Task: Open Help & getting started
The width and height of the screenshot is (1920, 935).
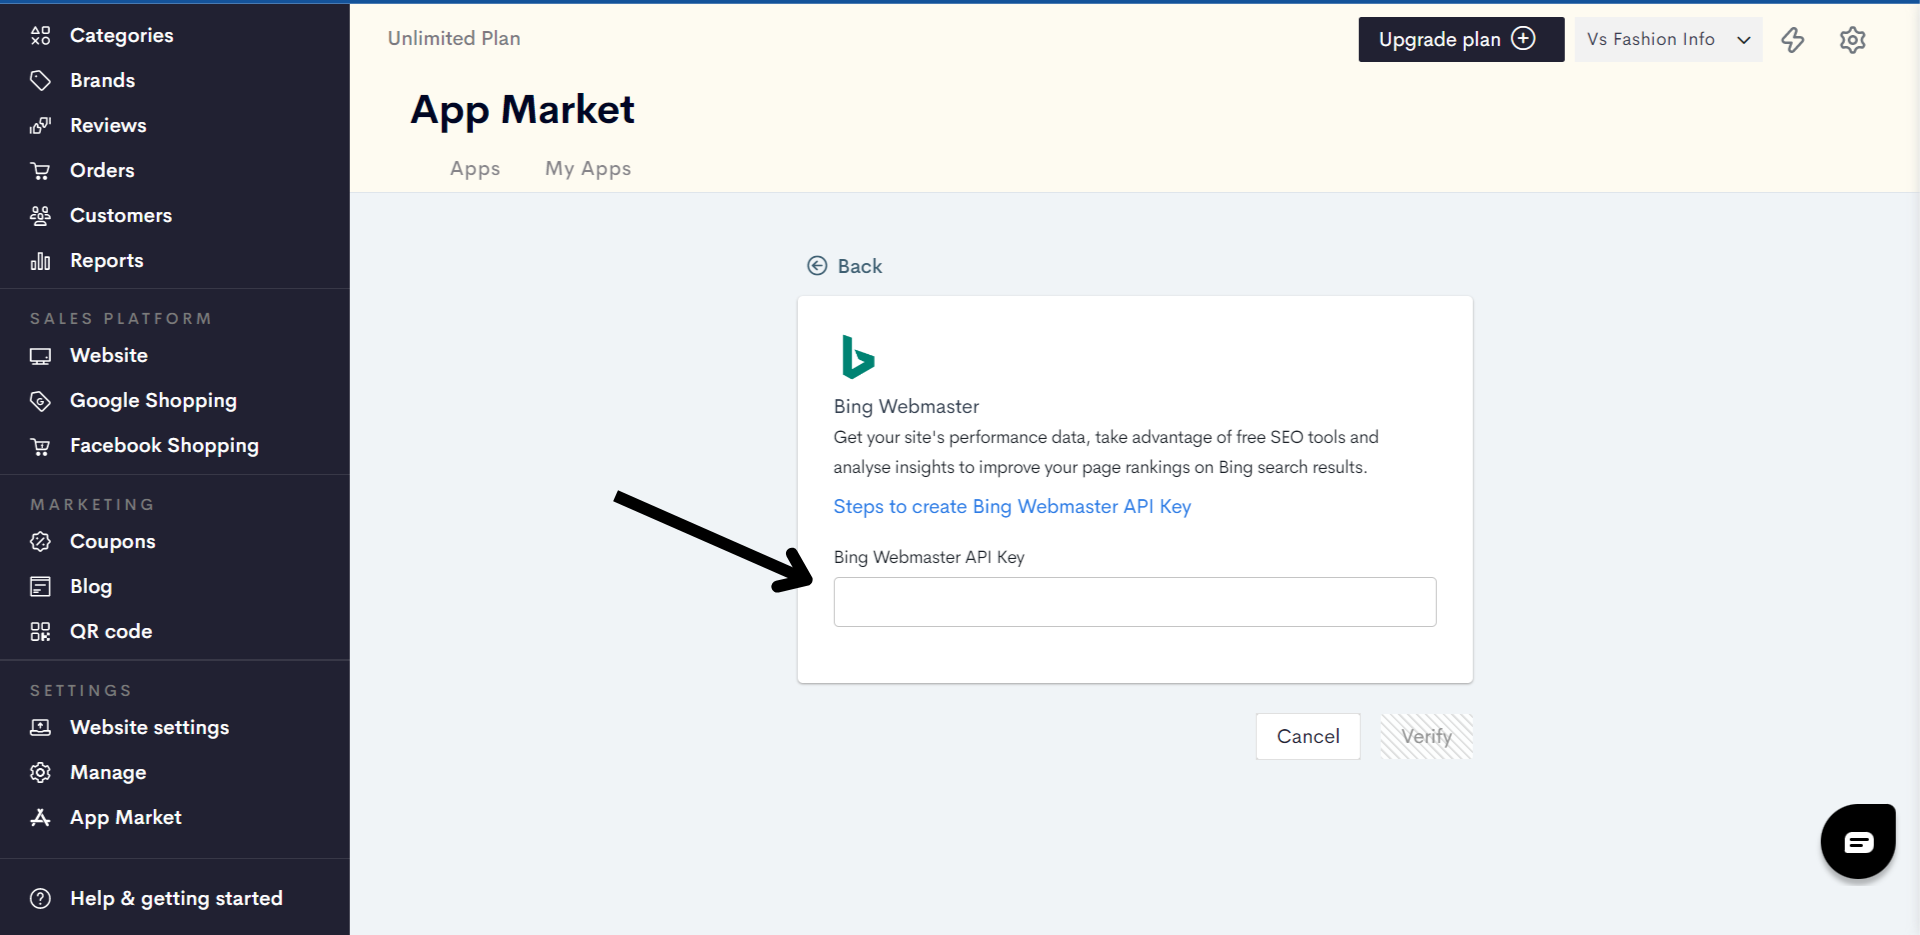Action: (x=175, y=899)
